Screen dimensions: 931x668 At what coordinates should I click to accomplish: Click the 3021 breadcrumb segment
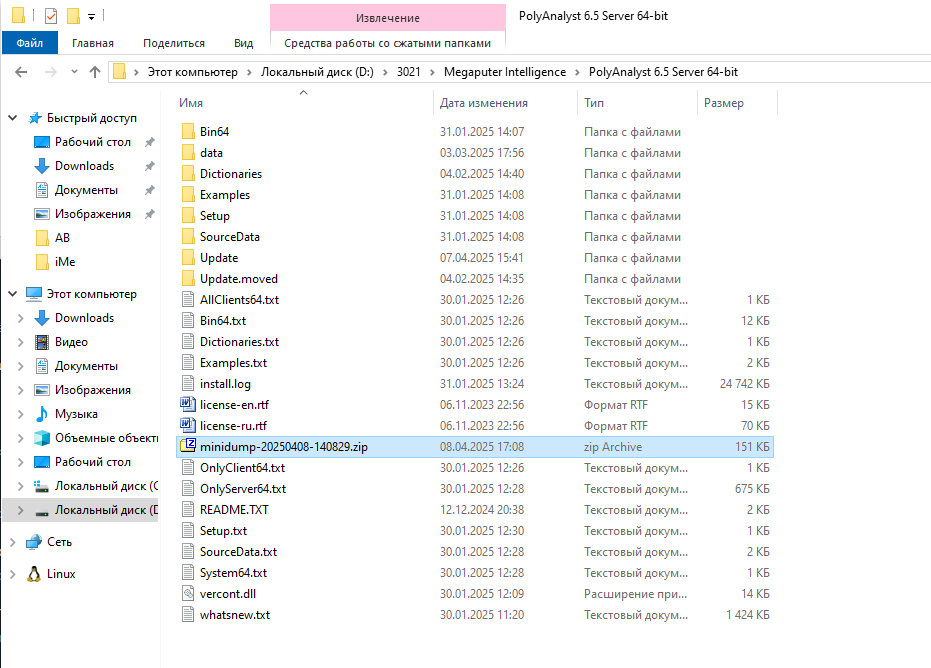point(408,72)
